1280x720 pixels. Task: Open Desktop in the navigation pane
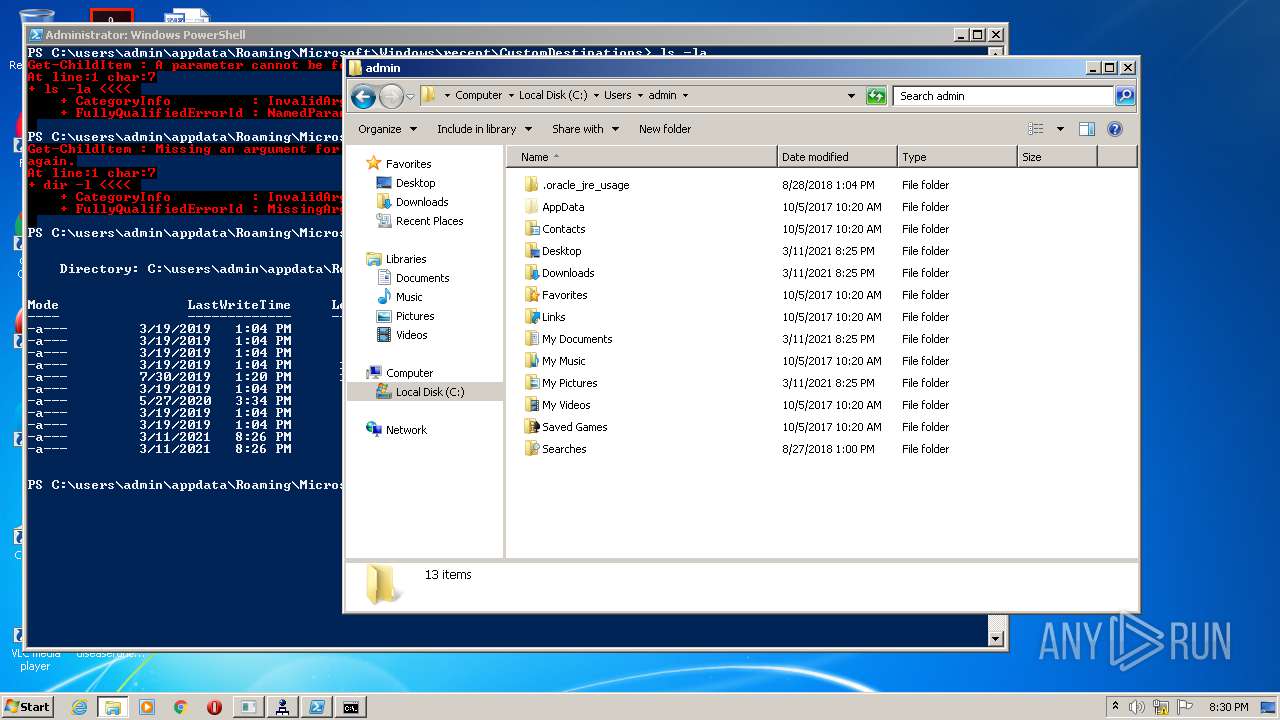click(415, 183)
